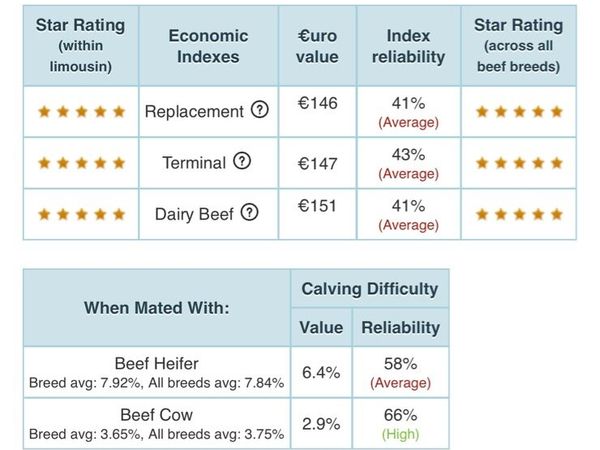The image size is (600, 450).
Task: Open the Terminal index help icon
Action: (x=242, y=161)
